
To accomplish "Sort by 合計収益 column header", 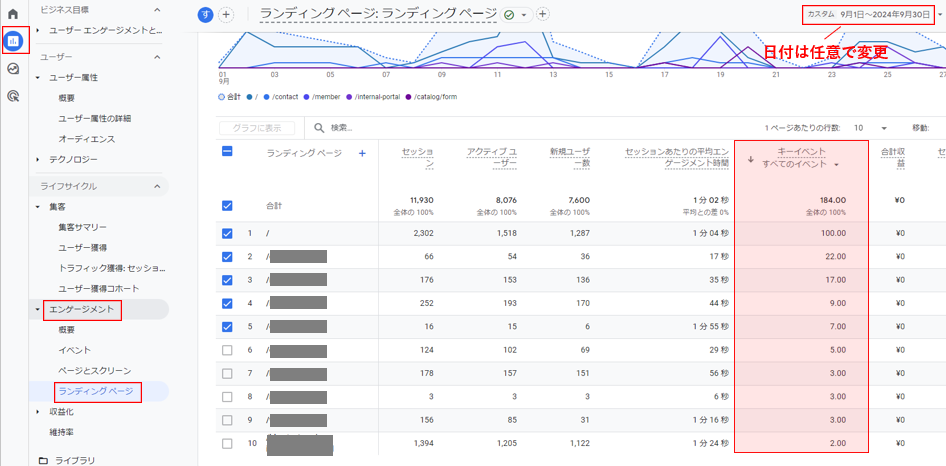I will point(892,157).
